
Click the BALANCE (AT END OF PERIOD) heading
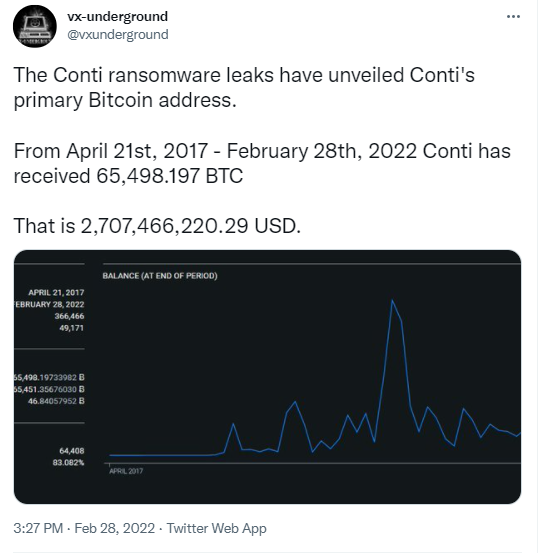click(x=160, y=276)
